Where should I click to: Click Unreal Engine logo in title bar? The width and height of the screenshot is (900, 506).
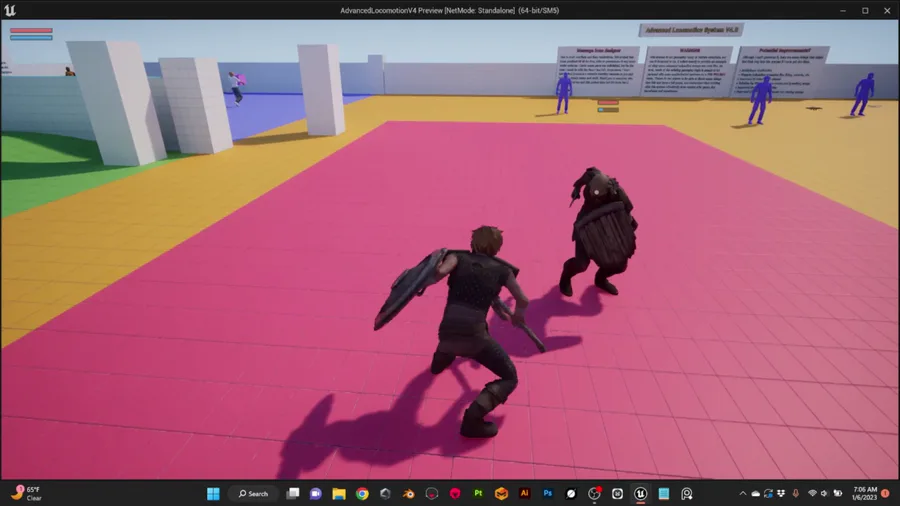(x=10, y=10)
